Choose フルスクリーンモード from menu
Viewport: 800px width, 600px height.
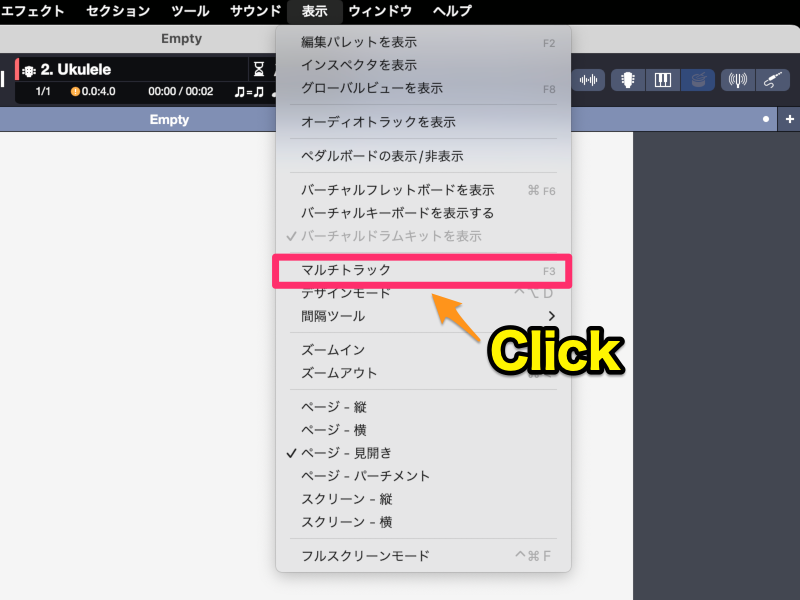coord(365,556)
